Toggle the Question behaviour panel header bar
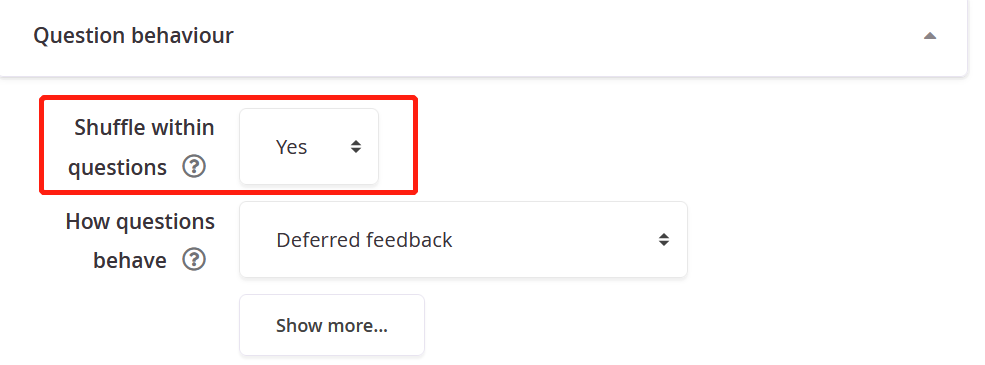This screenshot has height=365, width=985. point(482,36)
